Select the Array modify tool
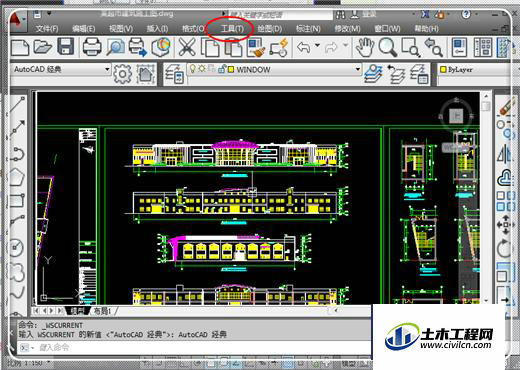520x370 pixels. click(x=504, y=201)
